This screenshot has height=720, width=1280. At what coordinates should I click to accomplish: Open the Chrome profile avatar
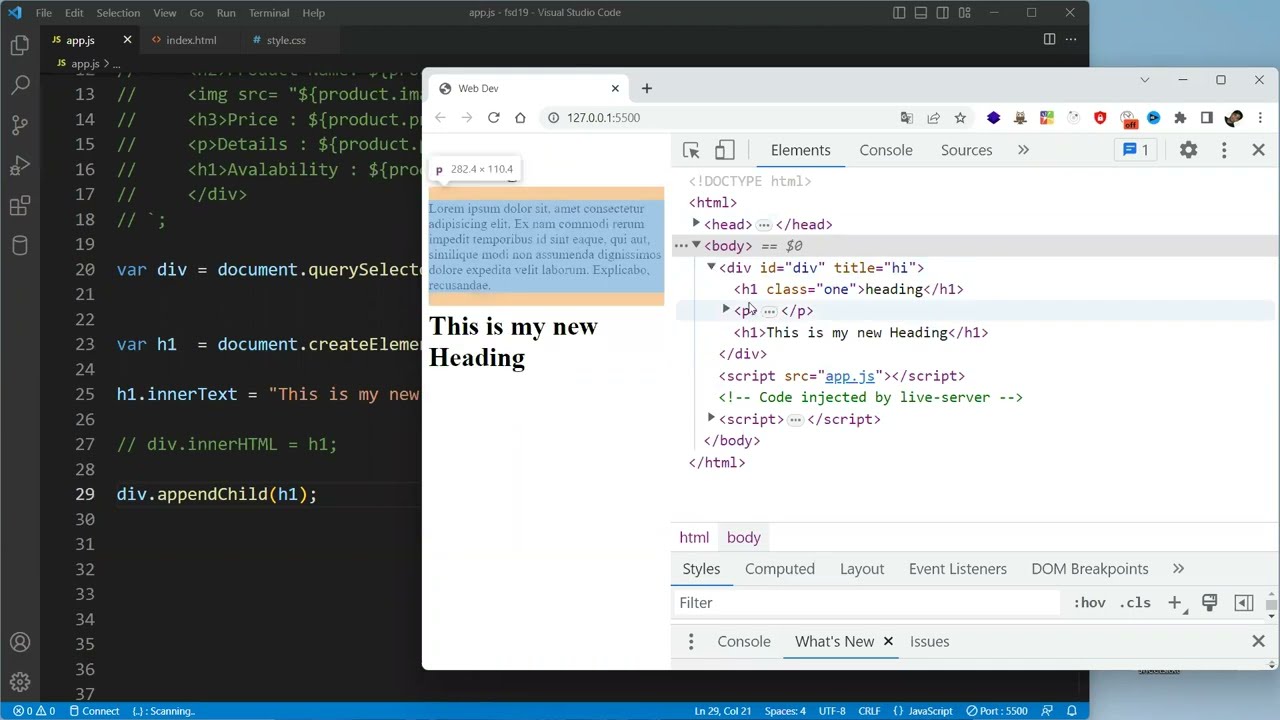coord(1234,118)
